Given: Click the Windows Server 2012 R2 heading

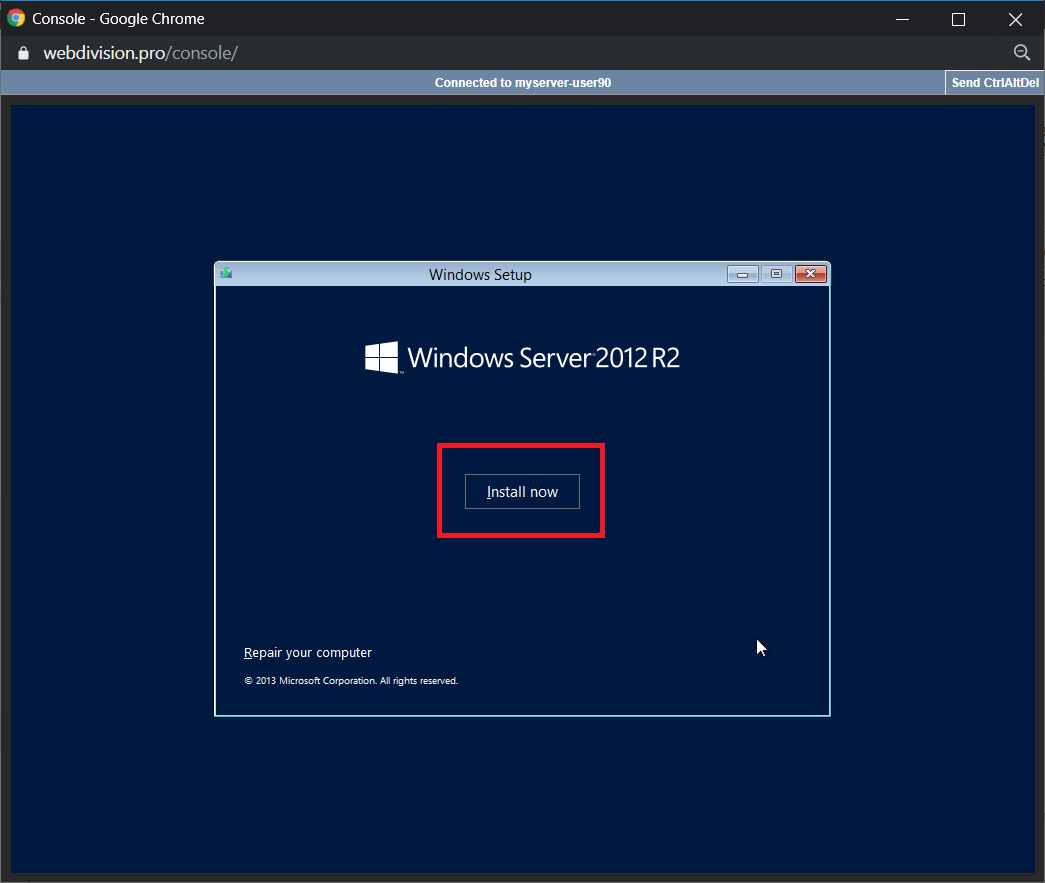Looking at the screenshot, I should 543,357.
